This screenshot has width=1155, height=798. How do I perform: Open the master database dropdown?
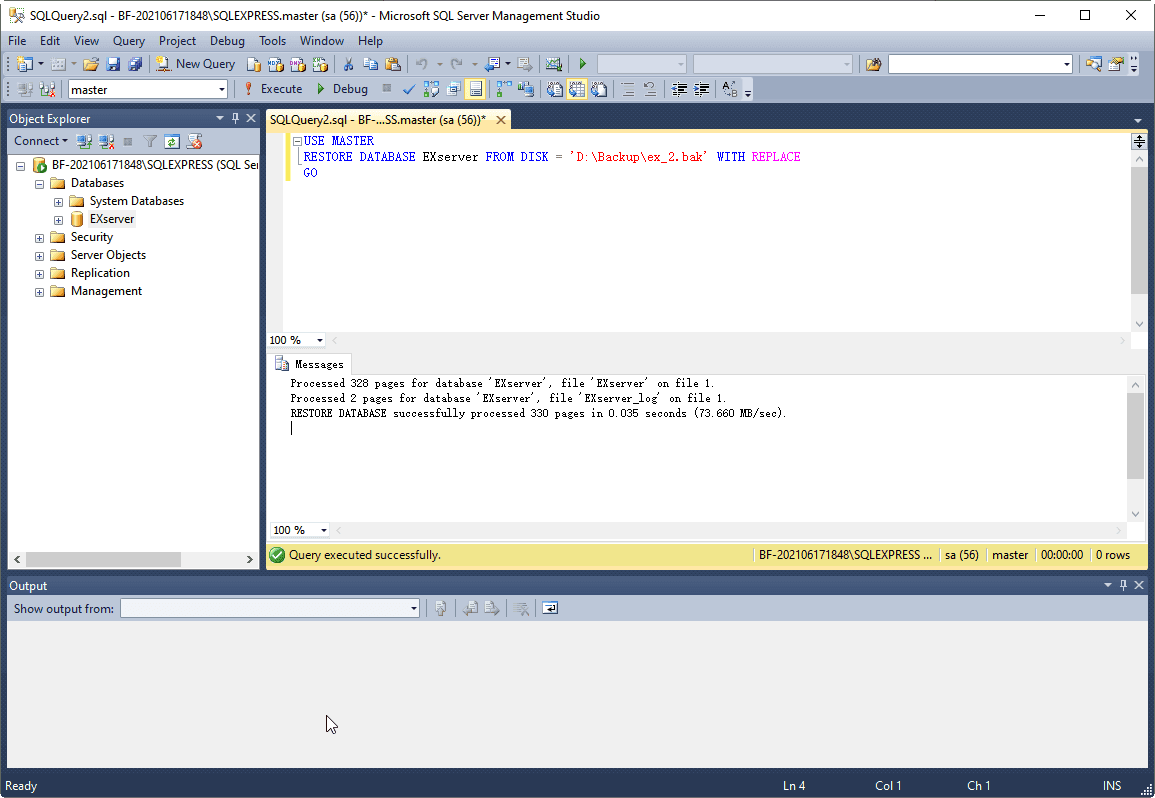(222, 89)
